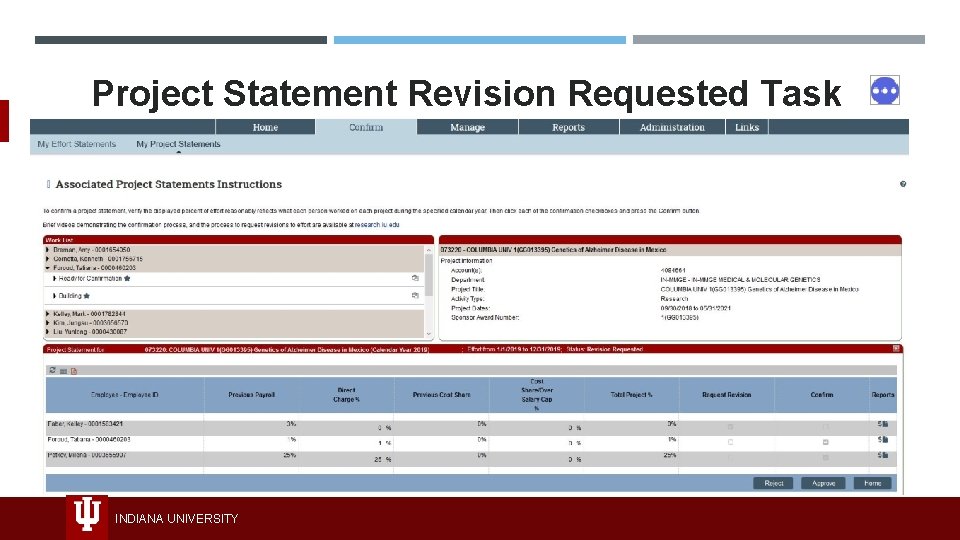960x540 pixels.
Task: Click the Work List scrollbar up arrow
Action: pos(429,250)
